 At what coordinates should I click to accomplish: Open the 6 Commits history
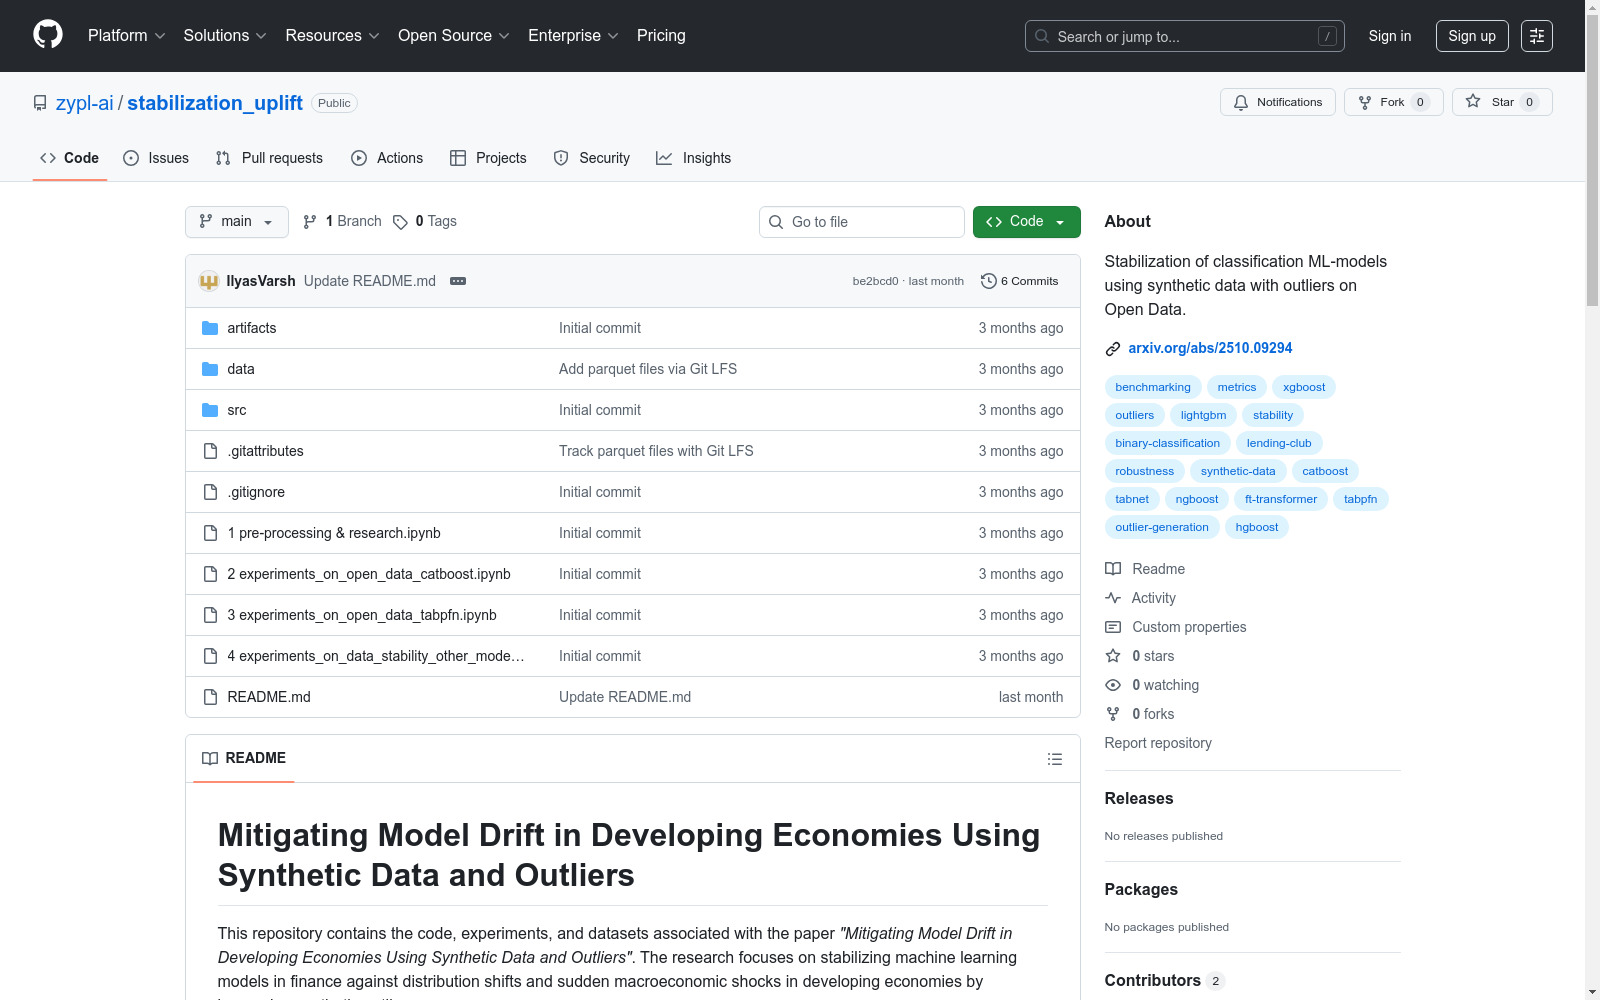[1019, 281]
